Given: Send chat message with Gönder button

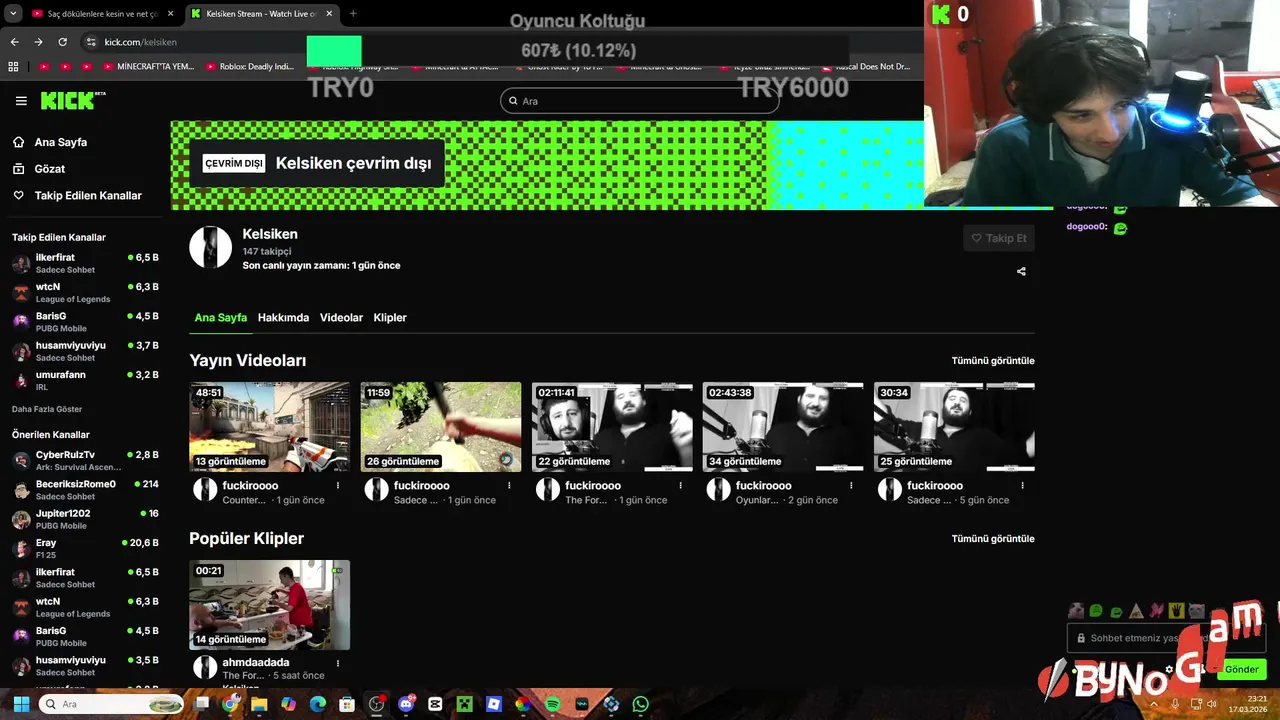Looking at the screenshot, I should (x=1241, y=670).
